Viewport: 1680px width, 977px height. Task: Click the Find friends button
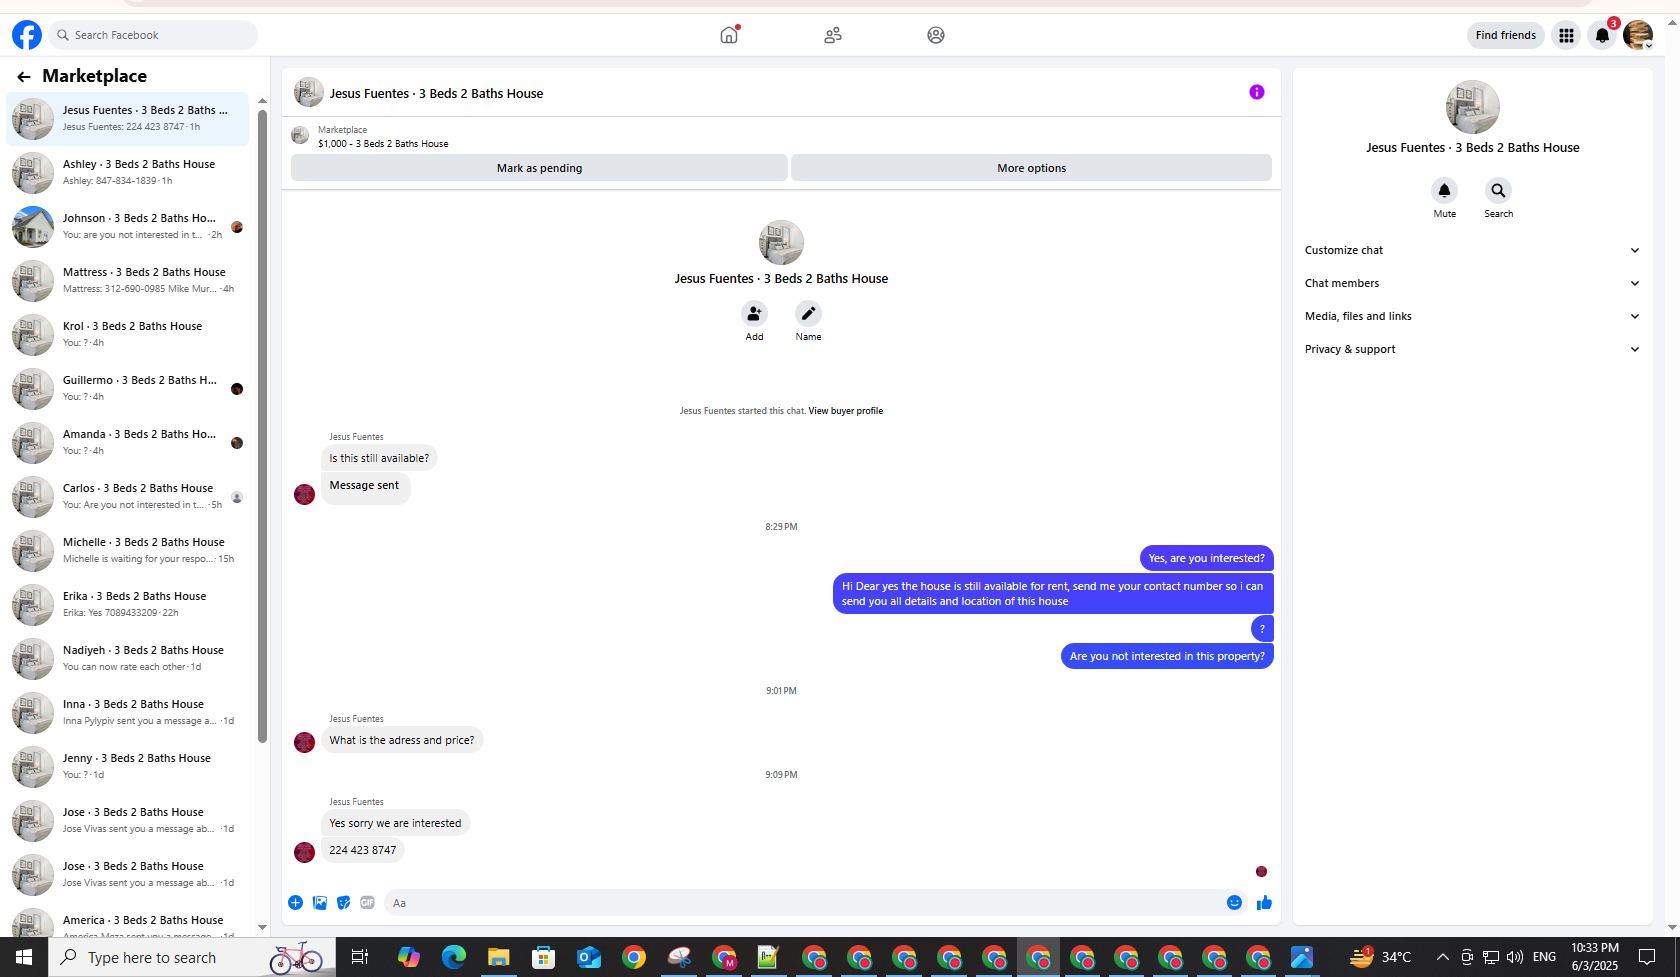click(1506, 35)
